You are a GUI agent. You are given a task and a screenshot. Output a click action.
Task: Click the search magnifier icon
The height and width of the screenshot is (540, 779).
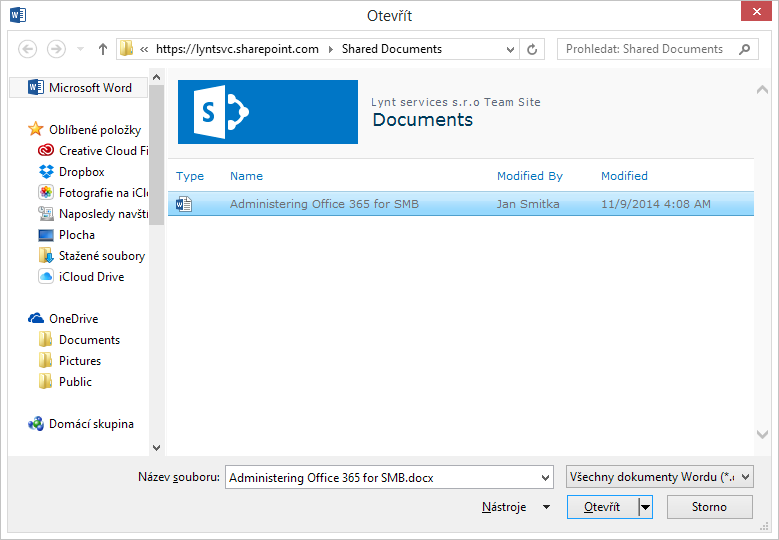[744, 49]
